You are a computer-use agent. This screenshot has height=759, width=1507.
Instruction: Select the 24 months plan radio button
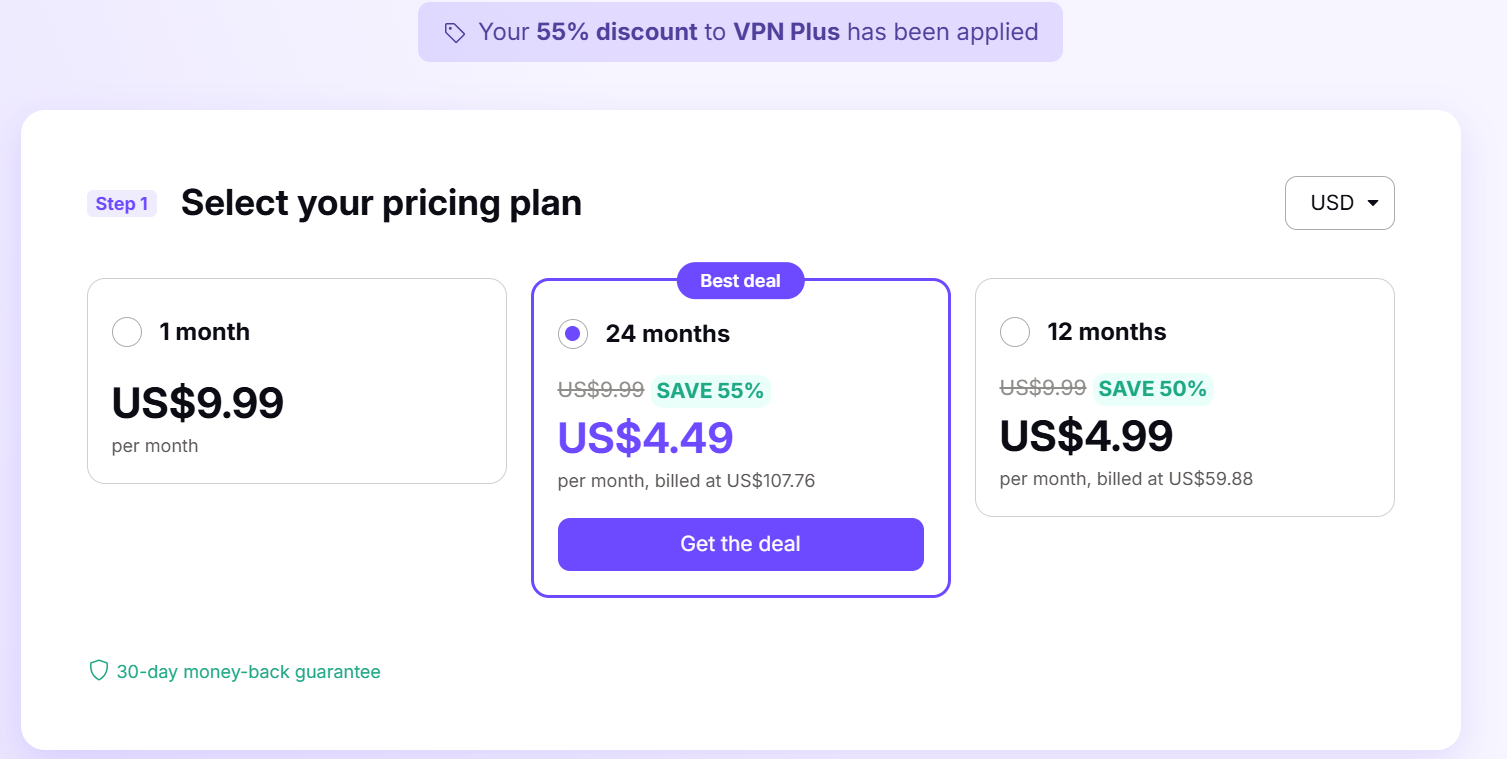572,334
